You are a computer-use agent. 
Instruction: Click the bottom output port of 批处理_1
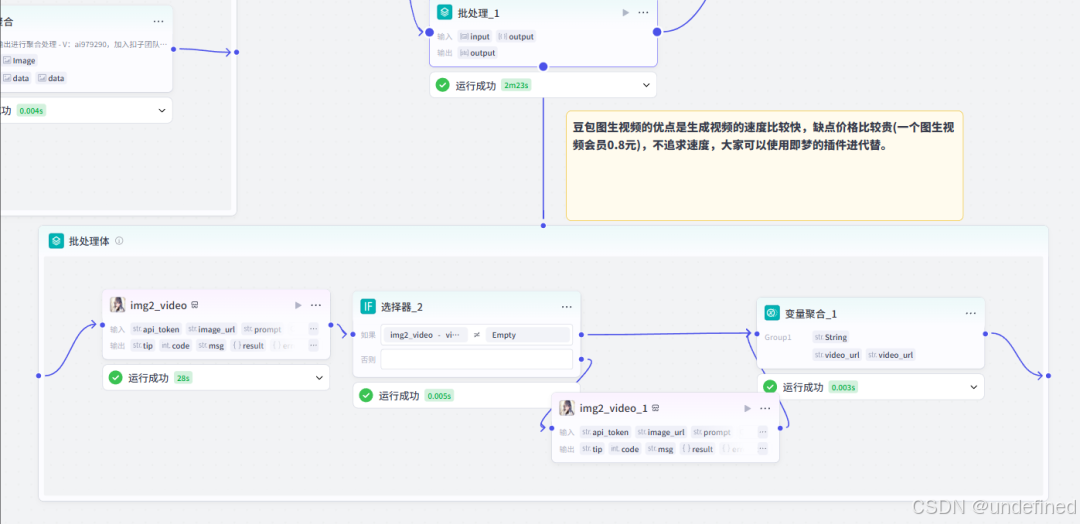pyautogui.click(x=543, y=67)
